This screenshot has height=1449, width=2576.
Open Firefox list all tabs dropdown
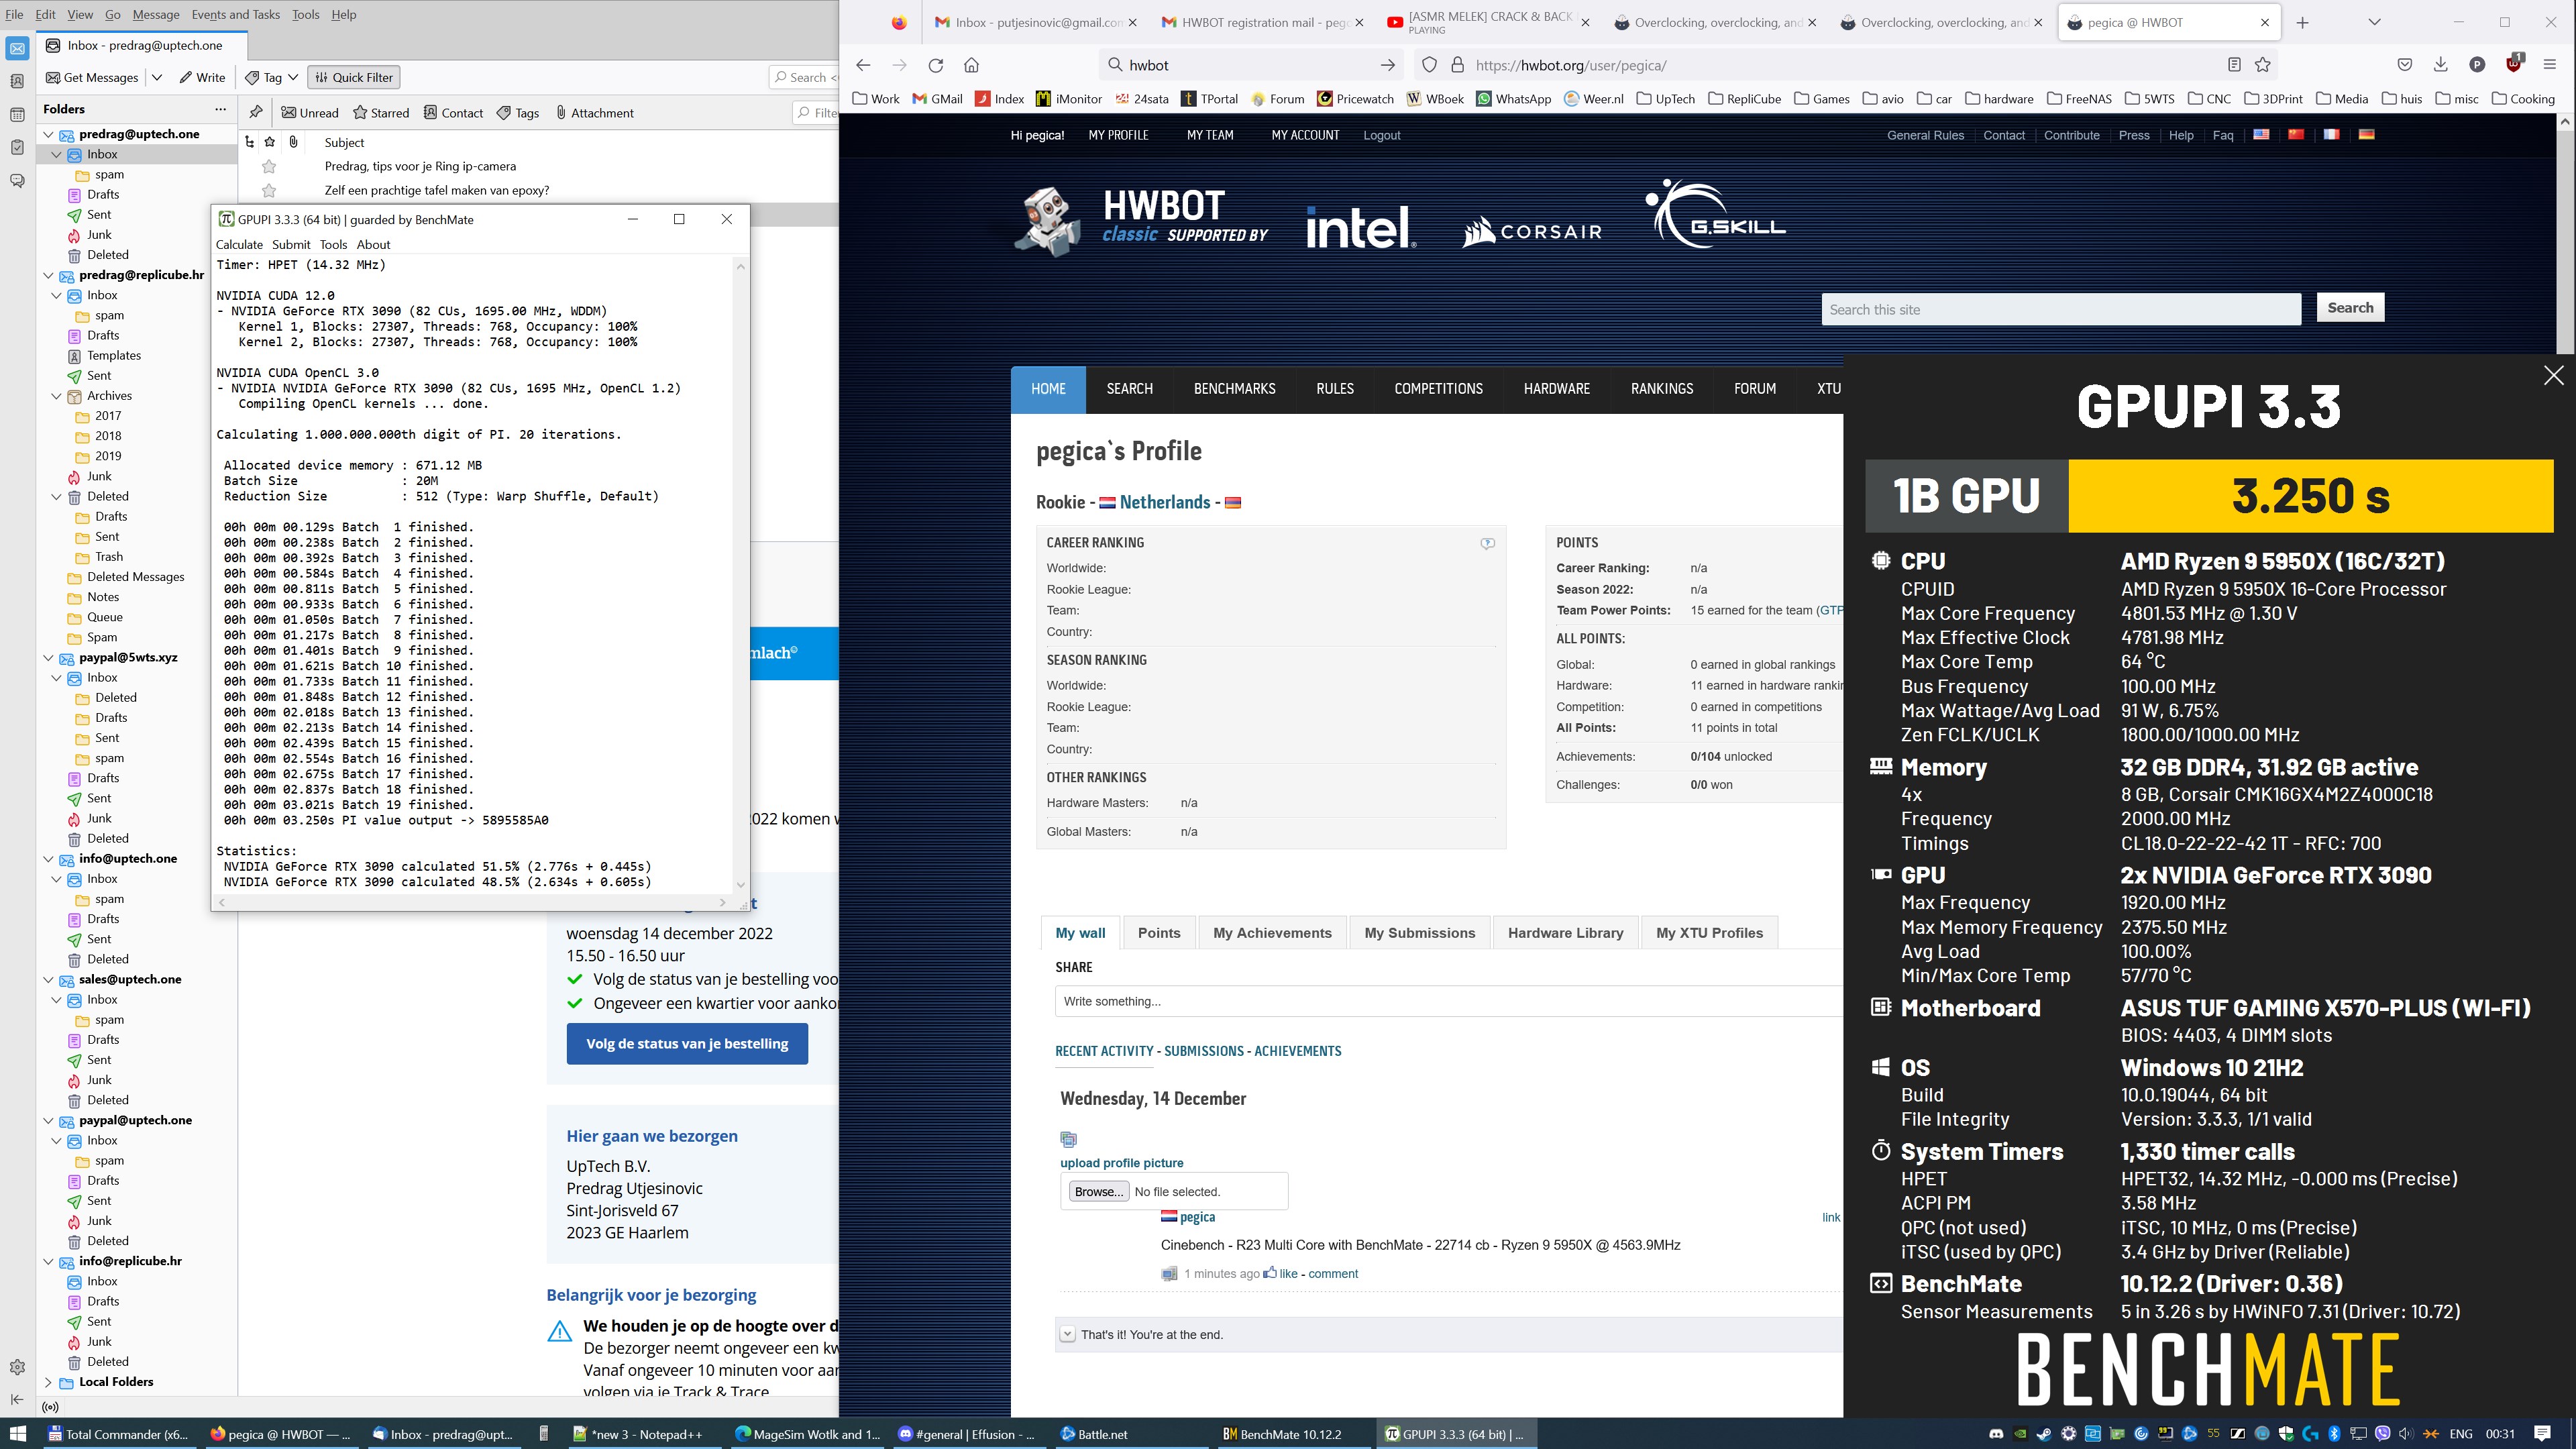point(2374,22)
